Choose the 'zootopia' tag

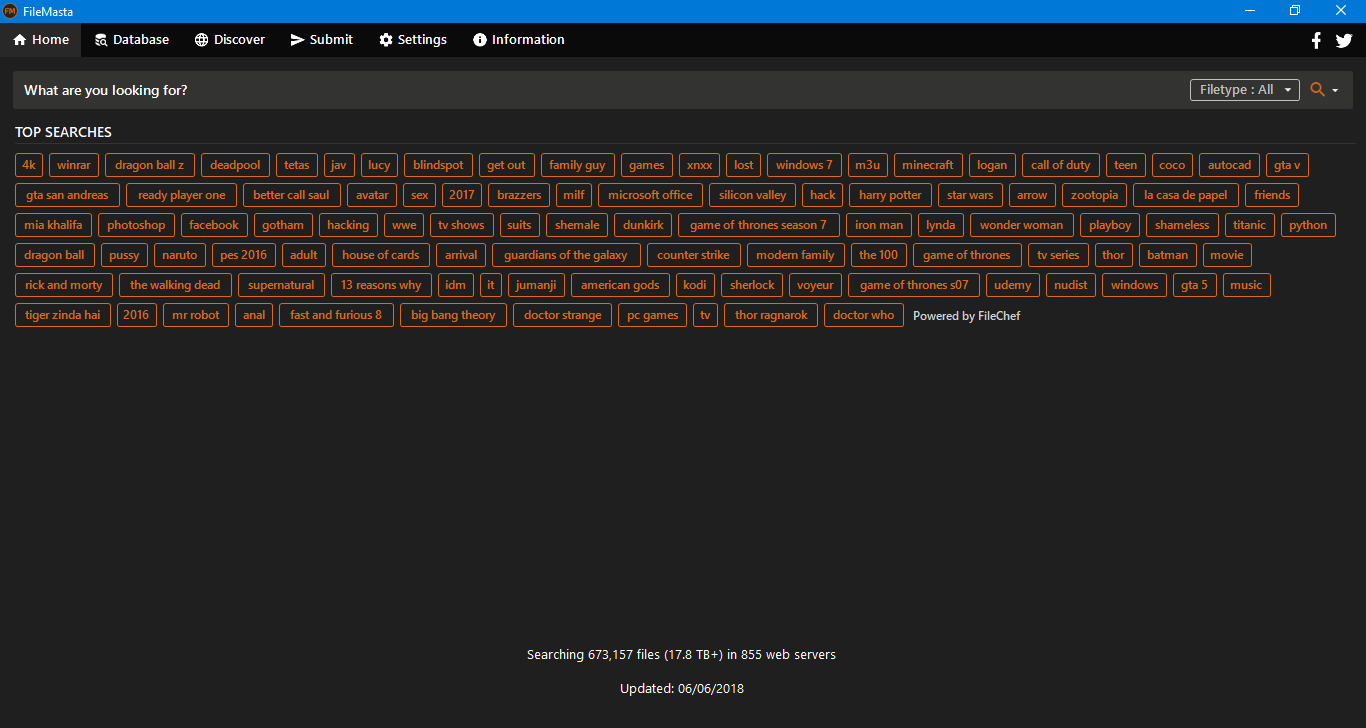click(x=1095, y=195)
